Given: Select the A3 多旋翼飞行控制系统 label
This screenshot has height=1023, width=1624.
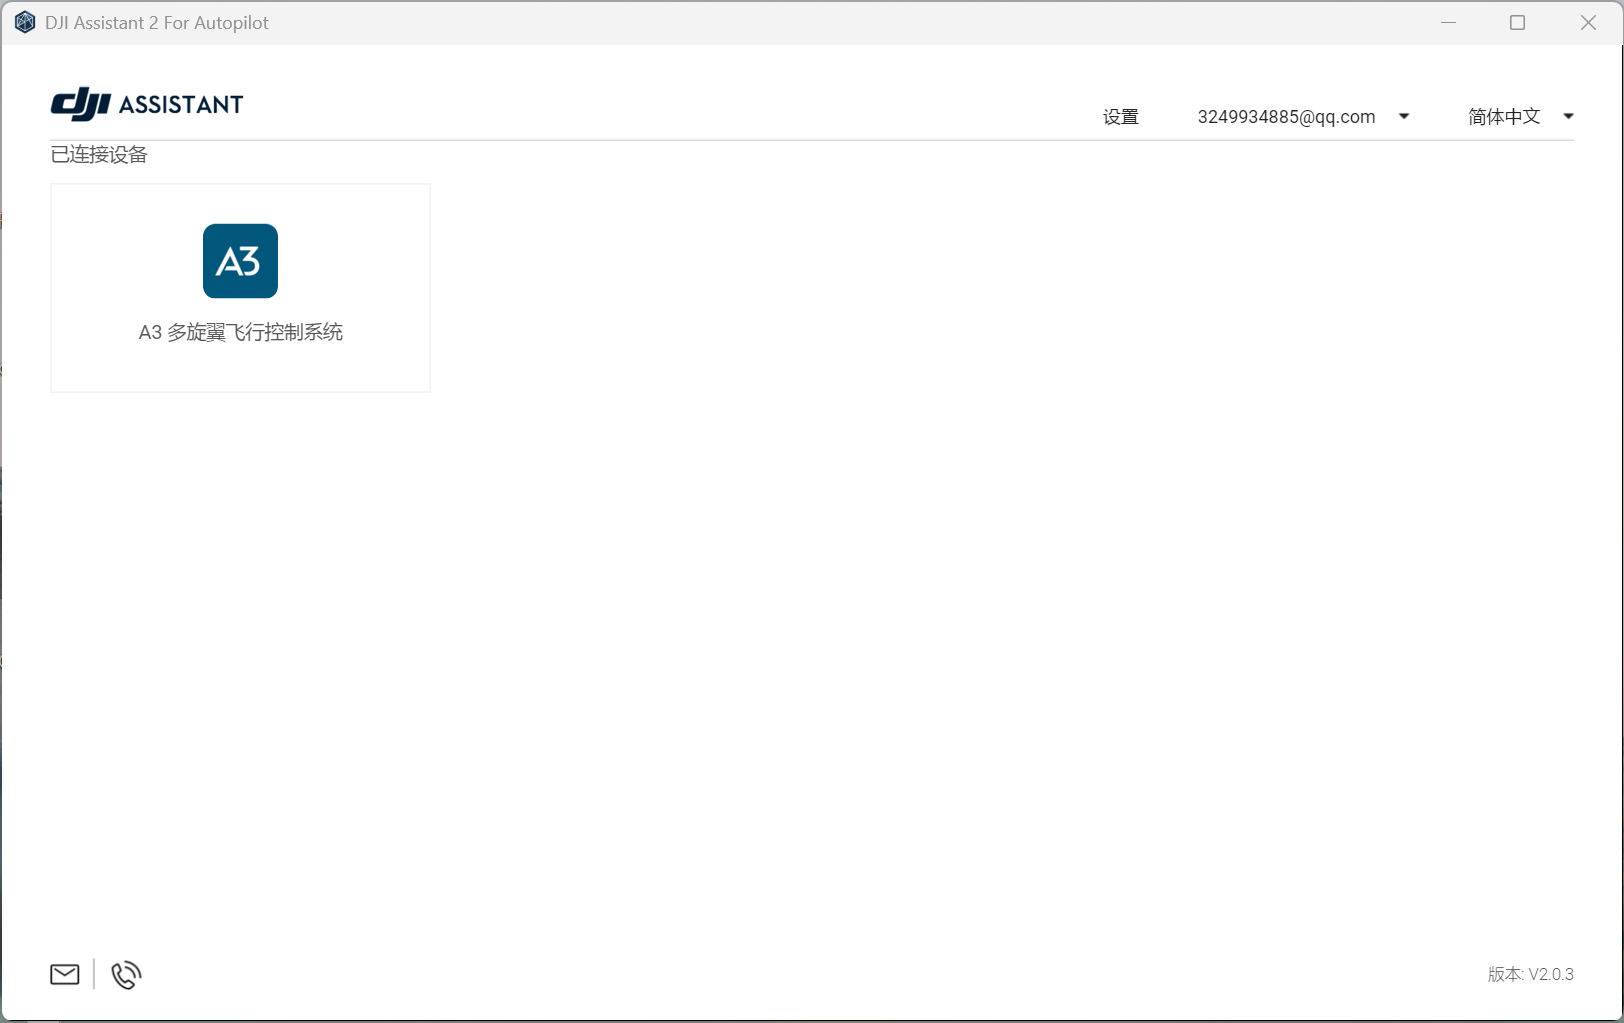Looking at the screenshot, I should pyautogui.click(x=241, y=332).
